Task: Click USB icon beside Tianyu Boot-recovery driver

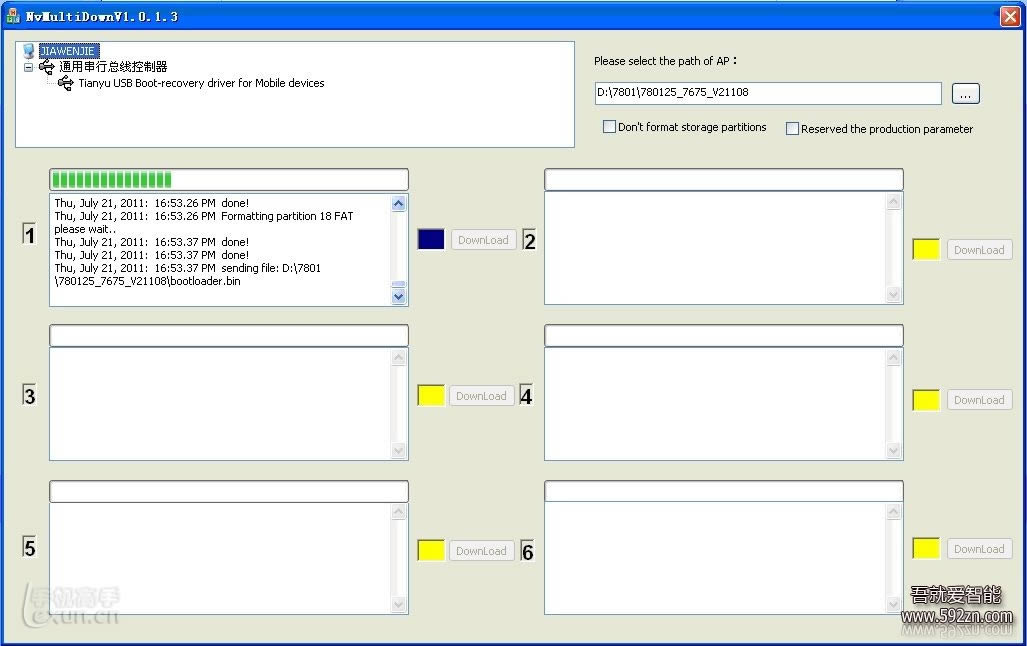Action: click(66, 83)
